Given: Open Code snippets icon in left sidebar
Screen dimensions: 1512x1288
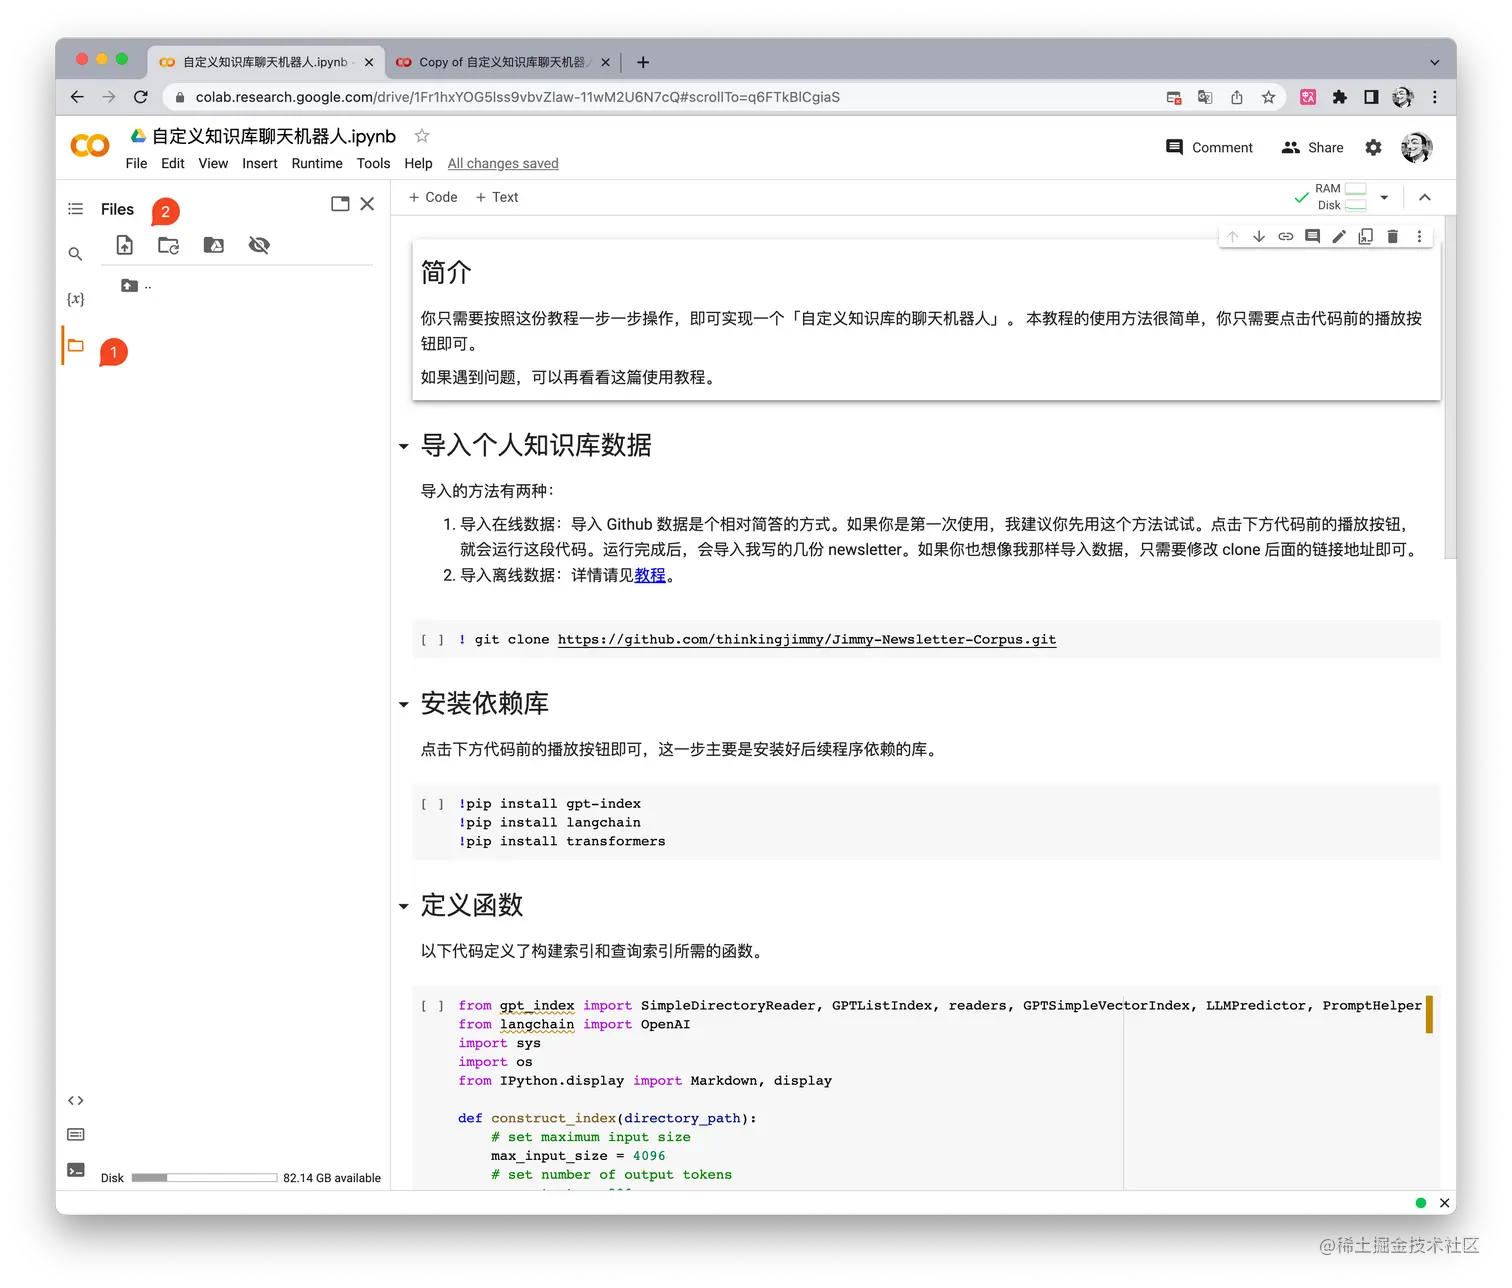Looking at the screenshot, I should point(75,1100).
